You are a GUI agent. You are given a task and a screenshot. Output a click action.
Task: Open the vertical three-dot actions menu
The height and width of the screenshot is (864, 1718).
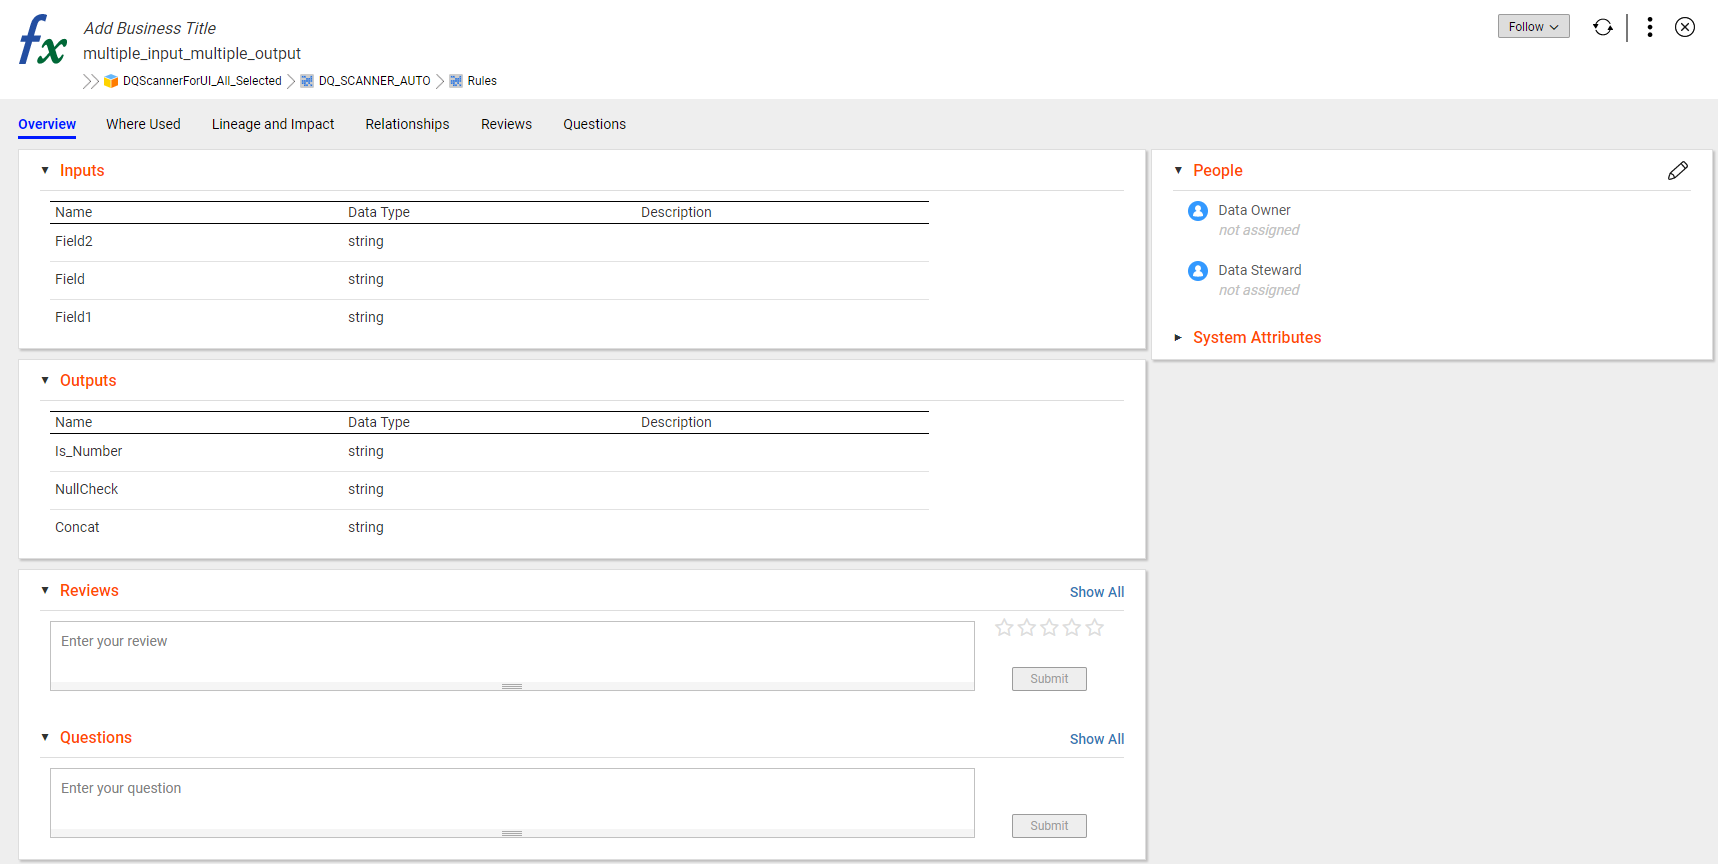pyautogui.click(x=1650, y=27)
